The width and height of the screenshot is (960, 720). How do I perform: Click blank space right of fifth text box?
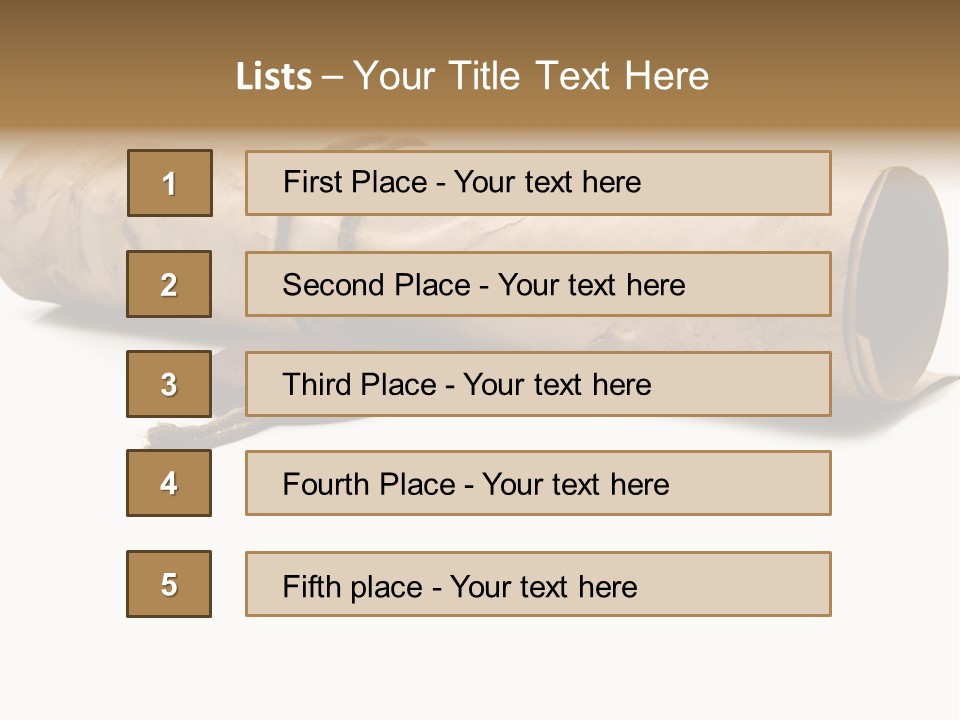point(895,584)
